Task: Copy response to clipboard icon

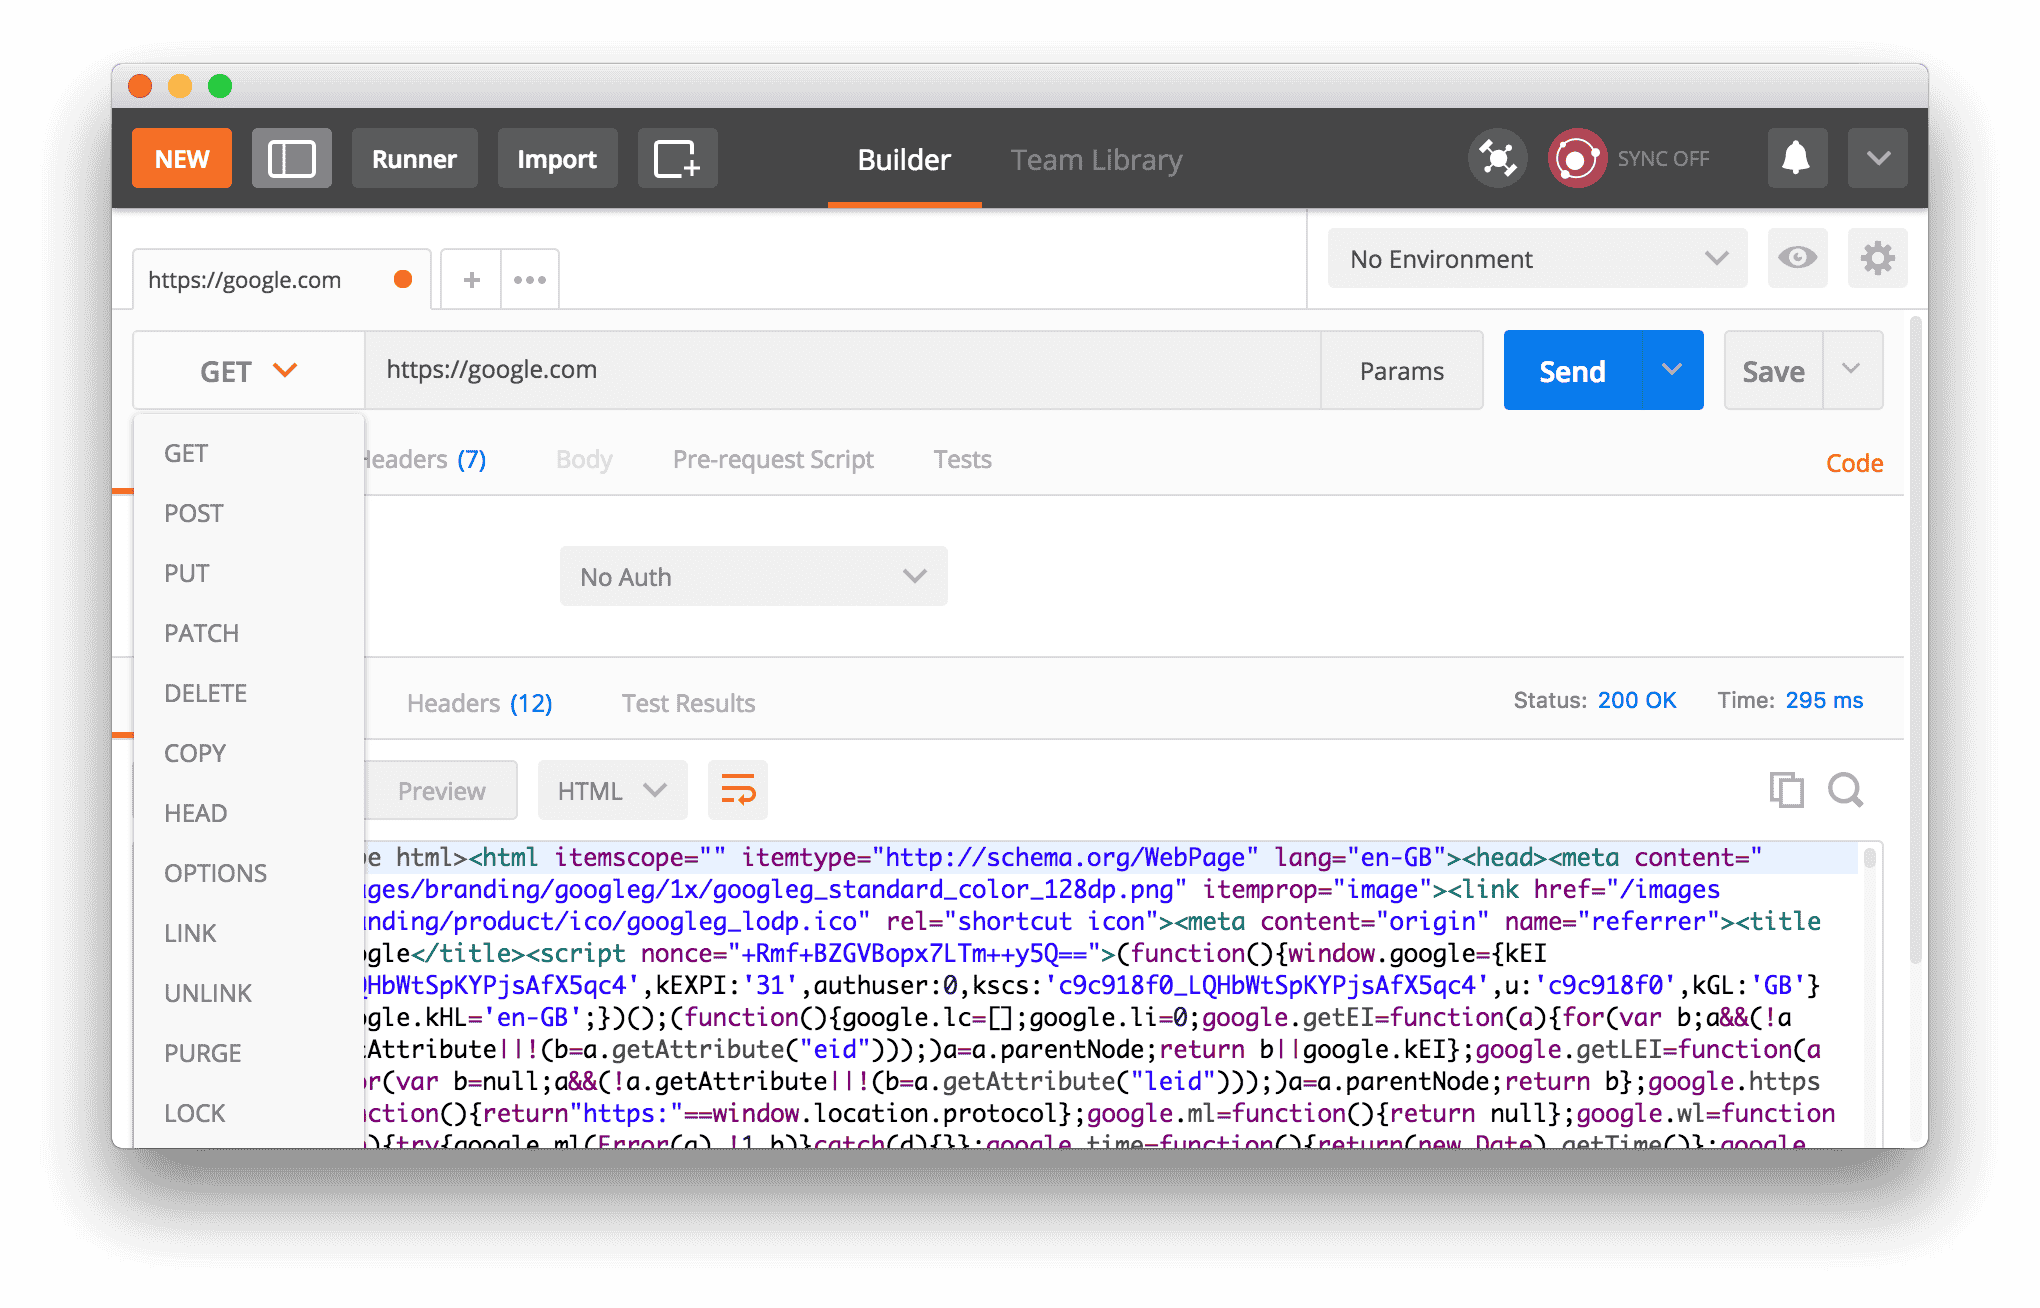Action: [1786, 790]
